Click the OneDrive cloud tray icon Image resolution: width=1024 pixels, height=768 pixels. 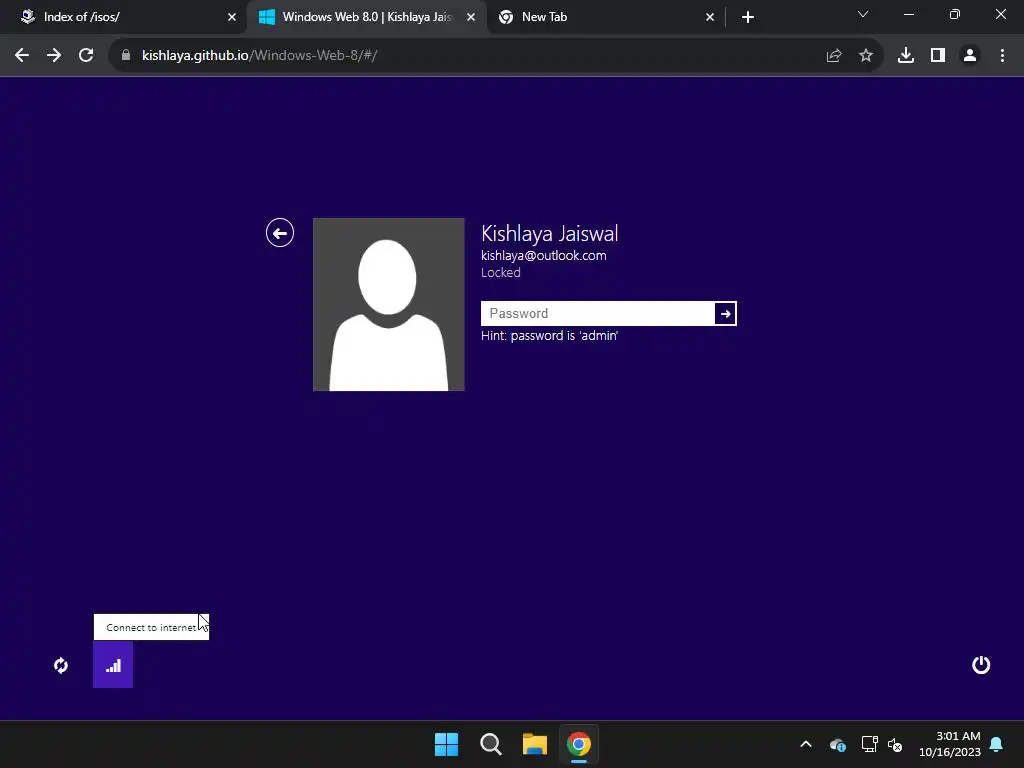tap(838, 744)
